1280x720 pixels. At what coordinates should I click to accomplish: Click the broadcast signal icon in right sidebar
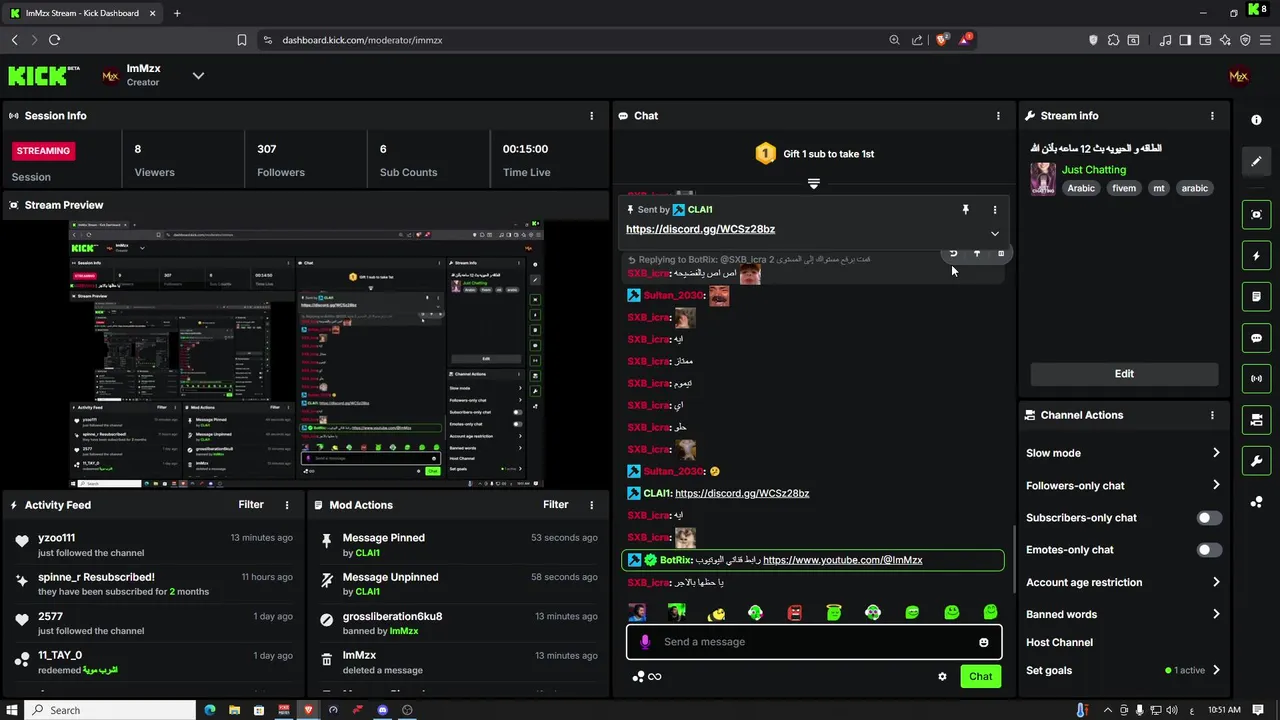click(x=1256, y=379)
